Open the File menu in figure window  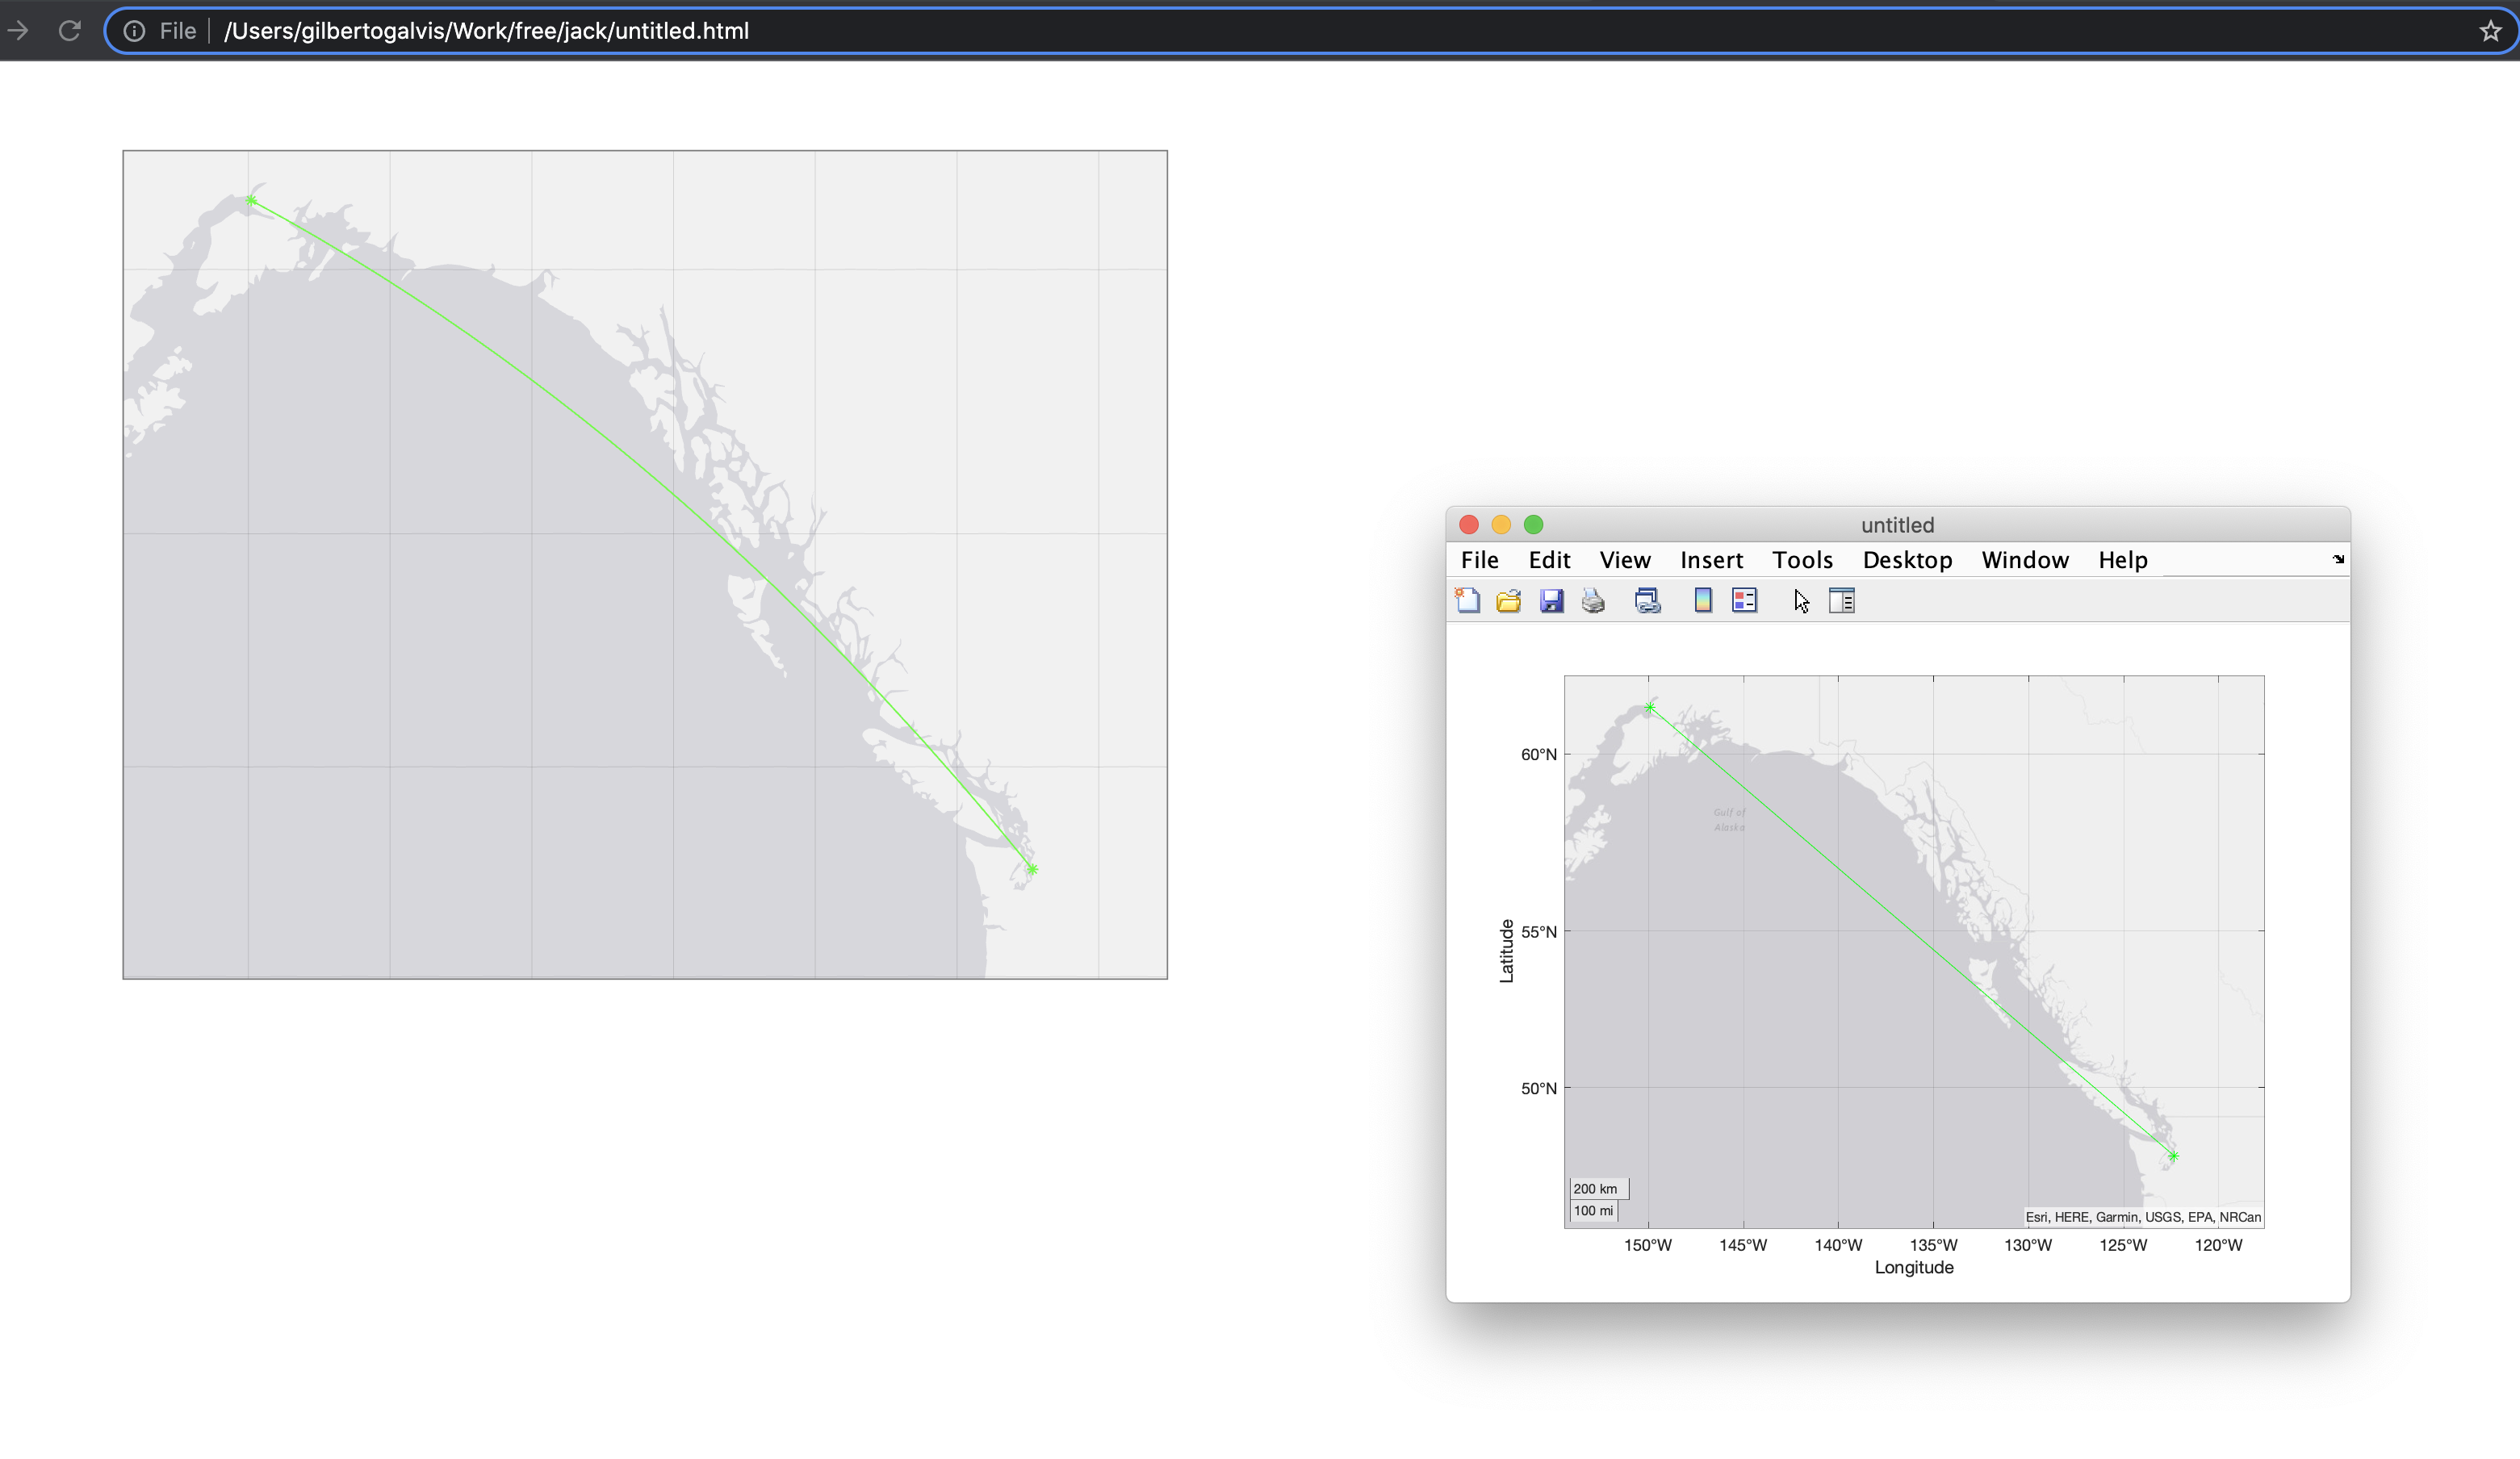pos(1479,560)
